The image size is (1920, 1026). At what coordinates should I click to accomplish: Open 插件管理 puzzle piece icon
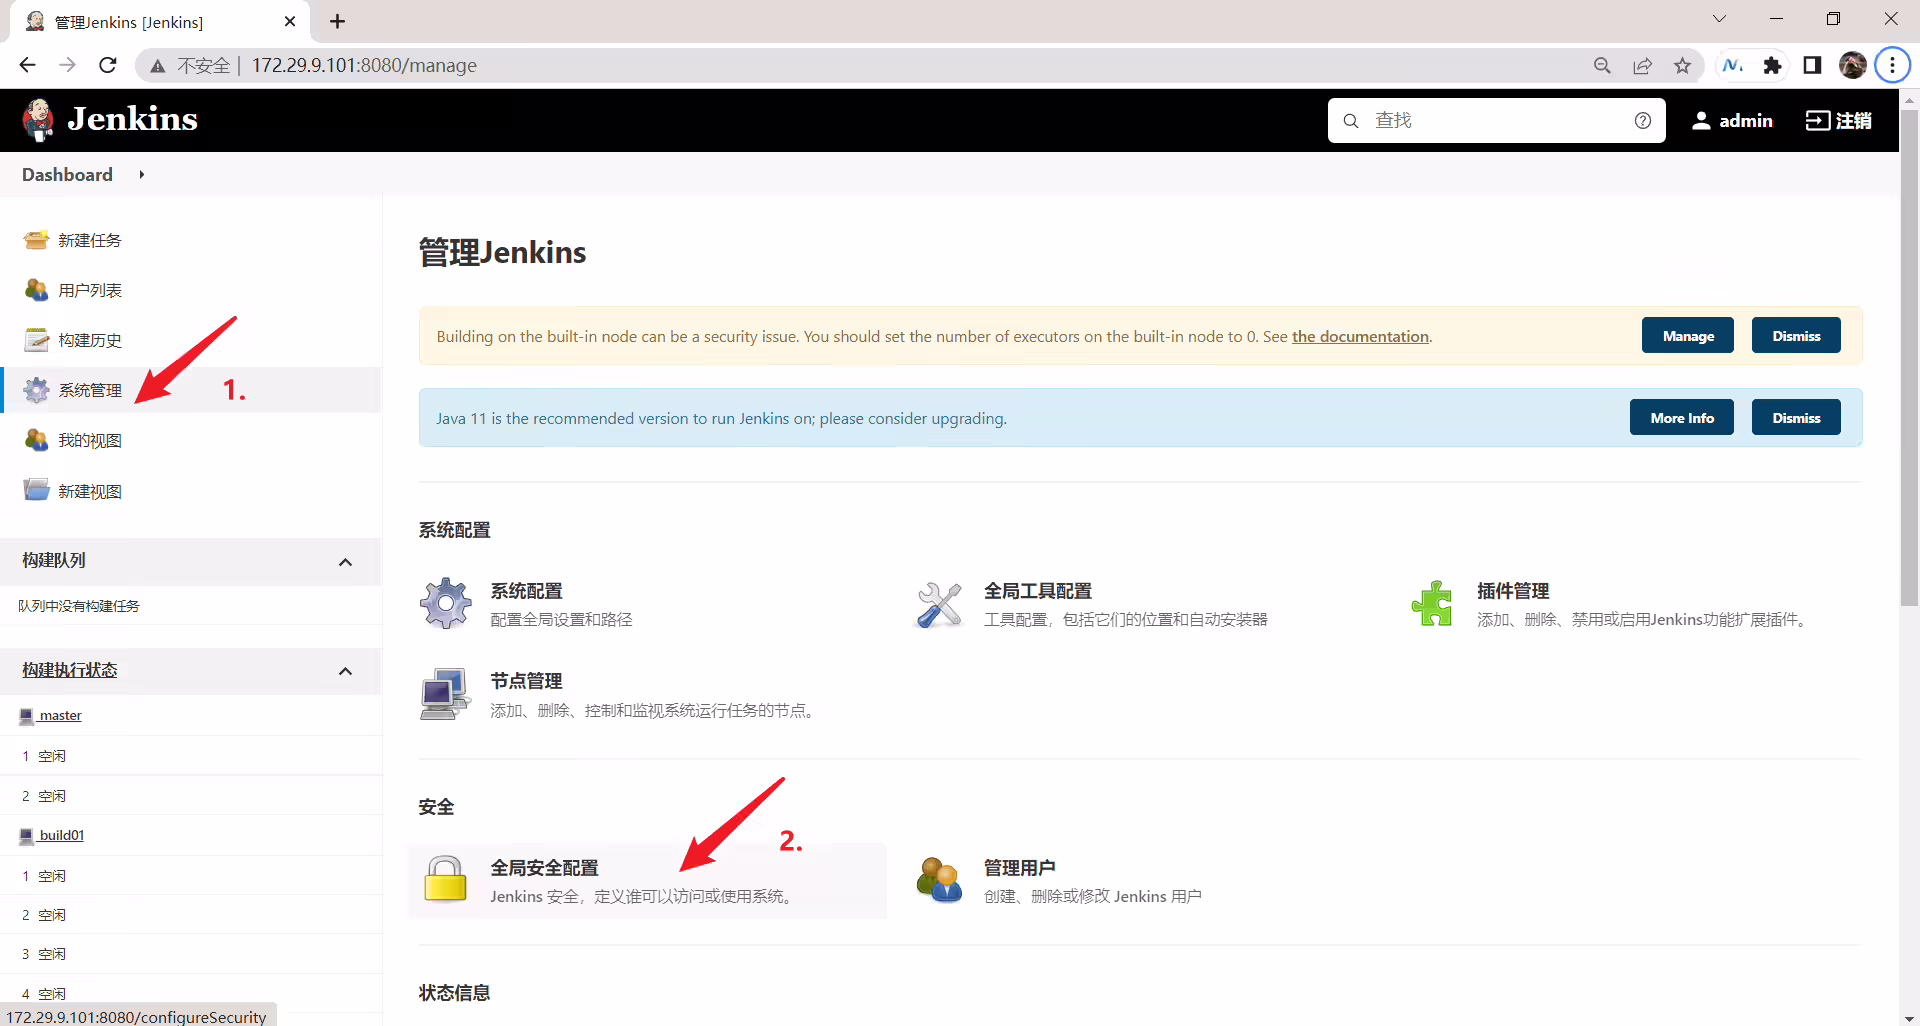point(1432,603)
